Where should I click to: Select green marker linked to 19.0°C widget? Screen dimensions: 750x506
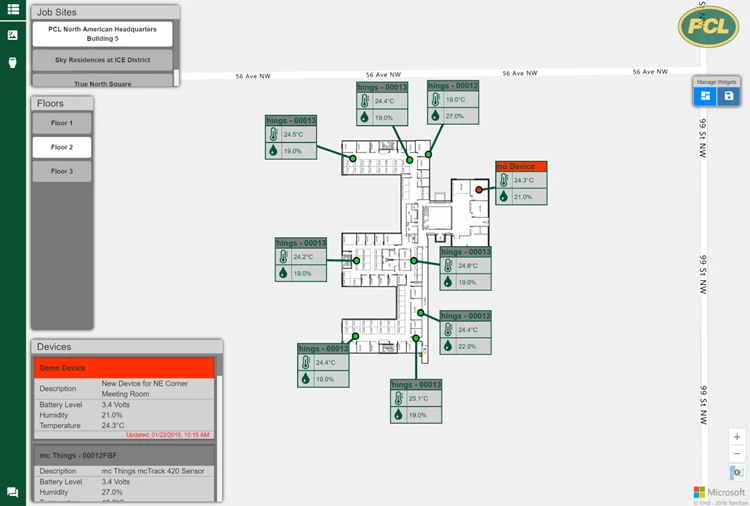pos(429,154)
